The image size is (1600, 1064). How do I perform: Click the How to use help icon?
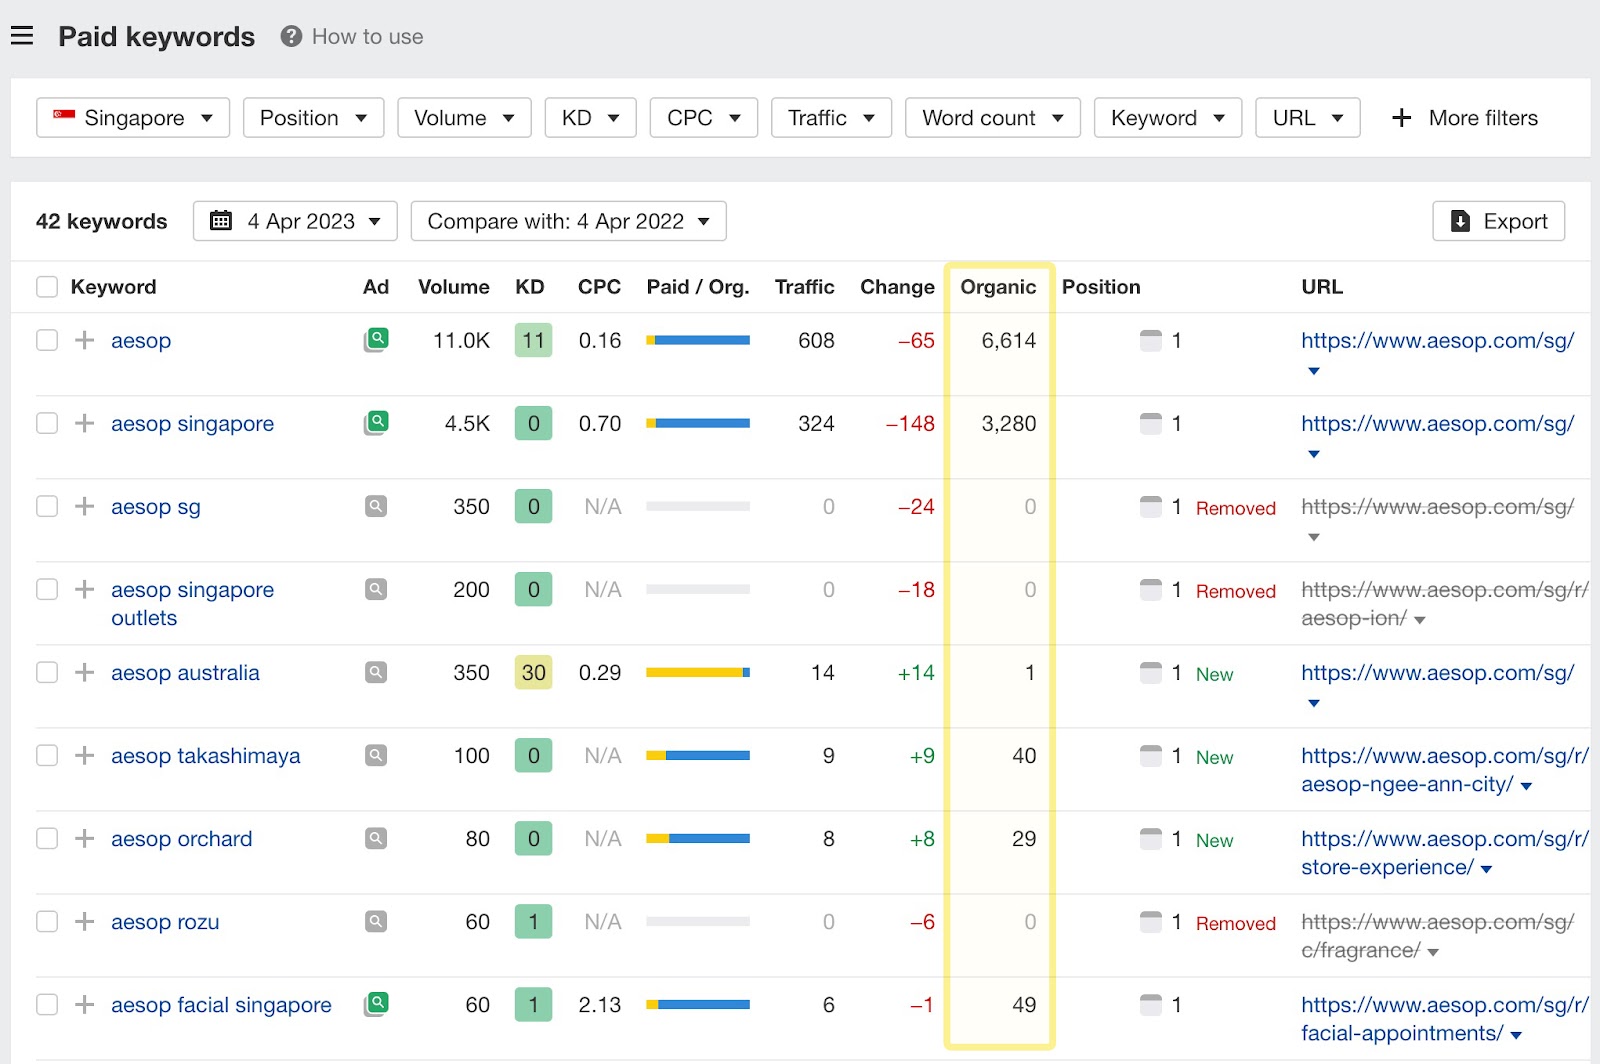point(289,37)
